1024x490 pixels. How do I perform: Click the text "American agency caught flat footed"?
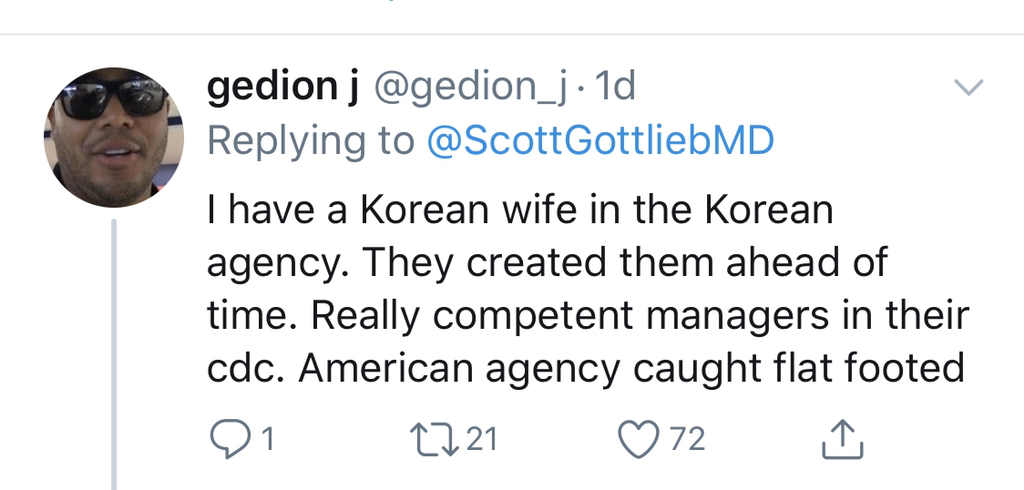tap(630, 369)
